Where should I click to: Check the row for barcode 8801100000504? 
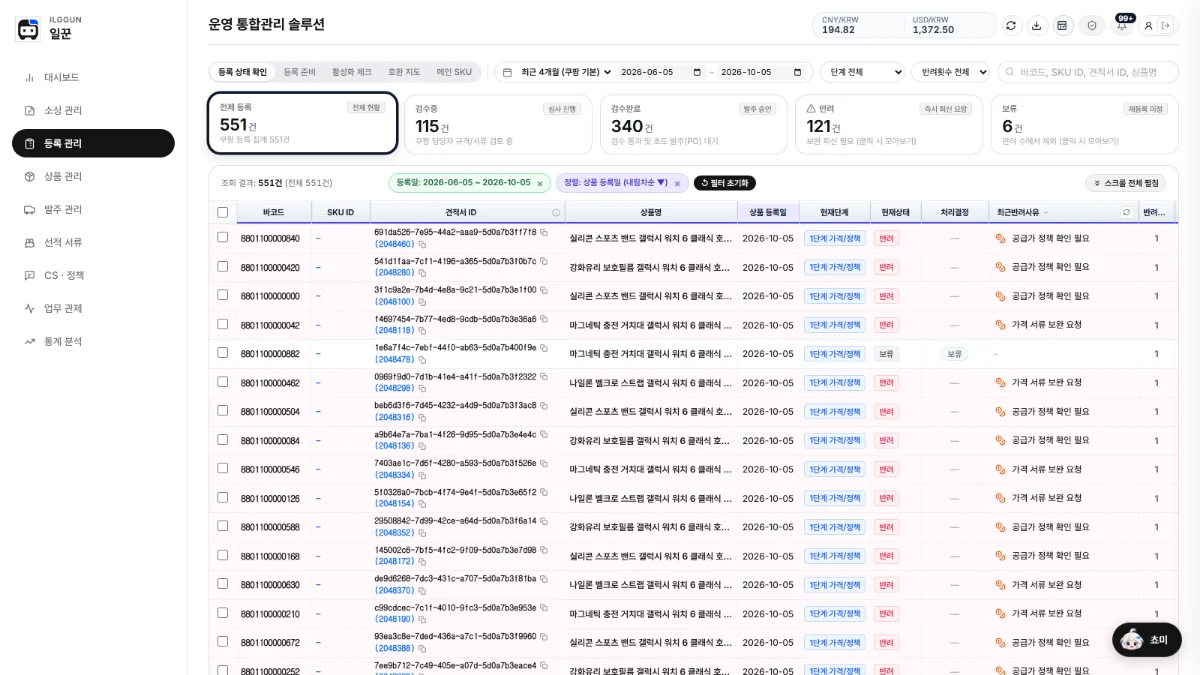click(x=222, y=410)
